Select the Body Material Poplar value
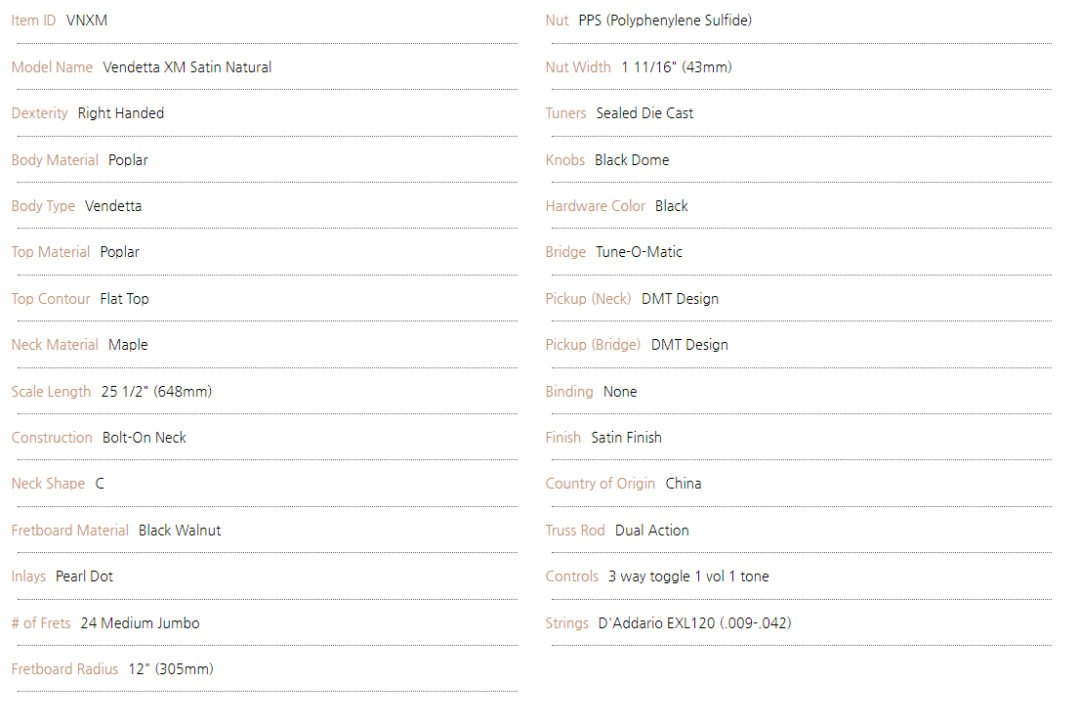Viewport: 1080px width, 725px height. 128,160
